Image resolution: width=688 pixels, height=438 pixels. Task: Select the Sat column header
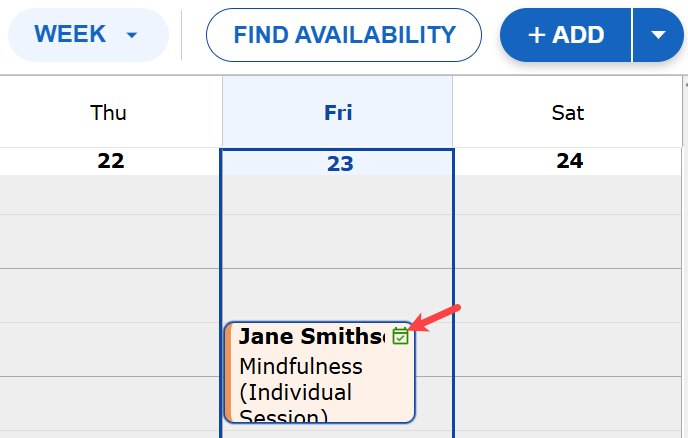(568, 112)
